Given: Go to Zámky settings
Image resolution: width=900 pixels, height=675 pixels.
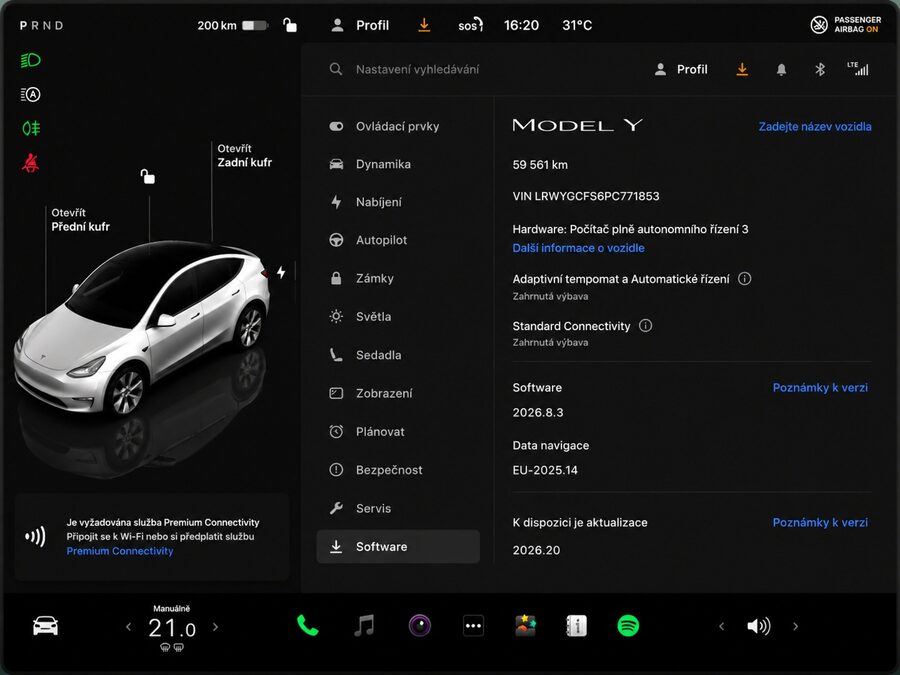Looking at the screenshot, I should click(398, 278).
